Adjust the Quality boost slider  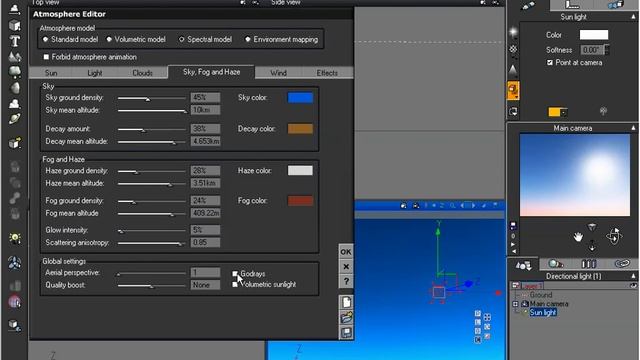click(151, 286)
